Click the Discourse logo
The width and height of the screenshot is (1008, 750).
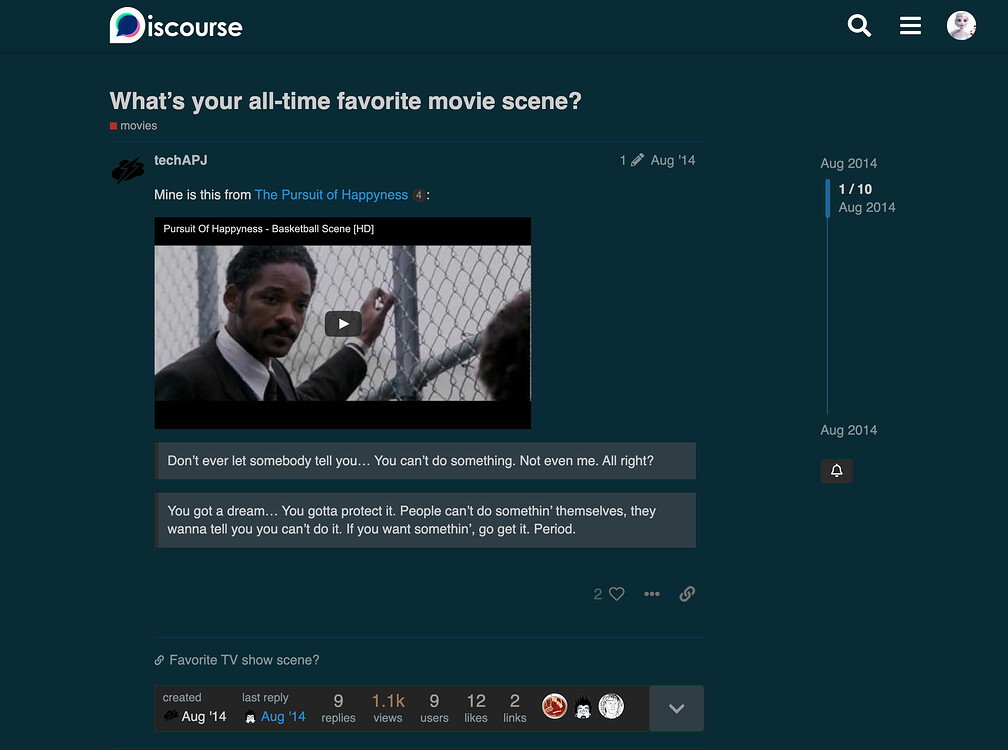[x=176, y=26]
